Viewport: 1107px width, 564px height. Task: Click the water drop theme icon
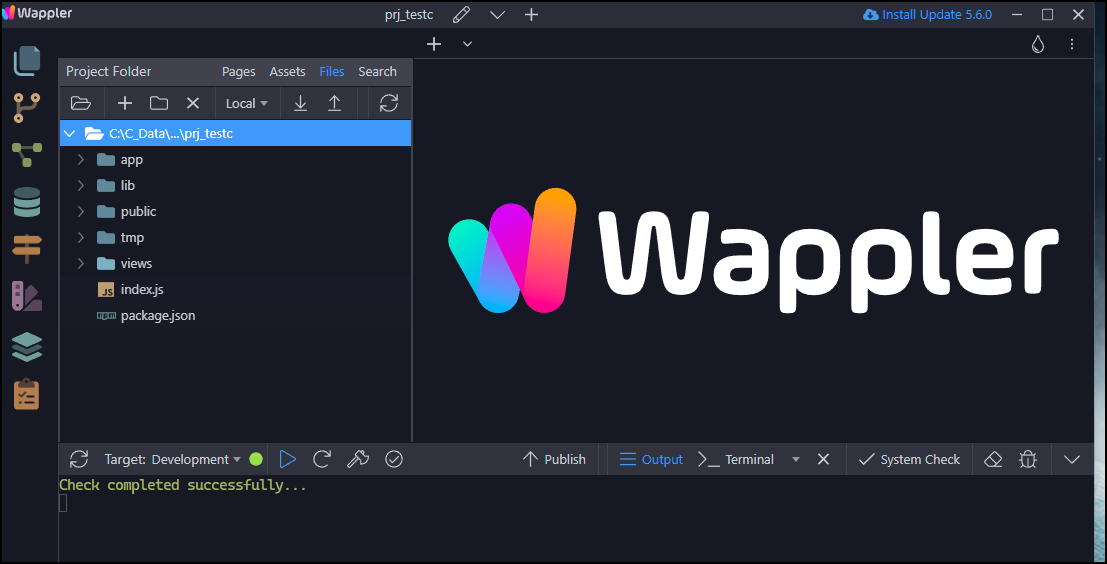(1037, 44)
